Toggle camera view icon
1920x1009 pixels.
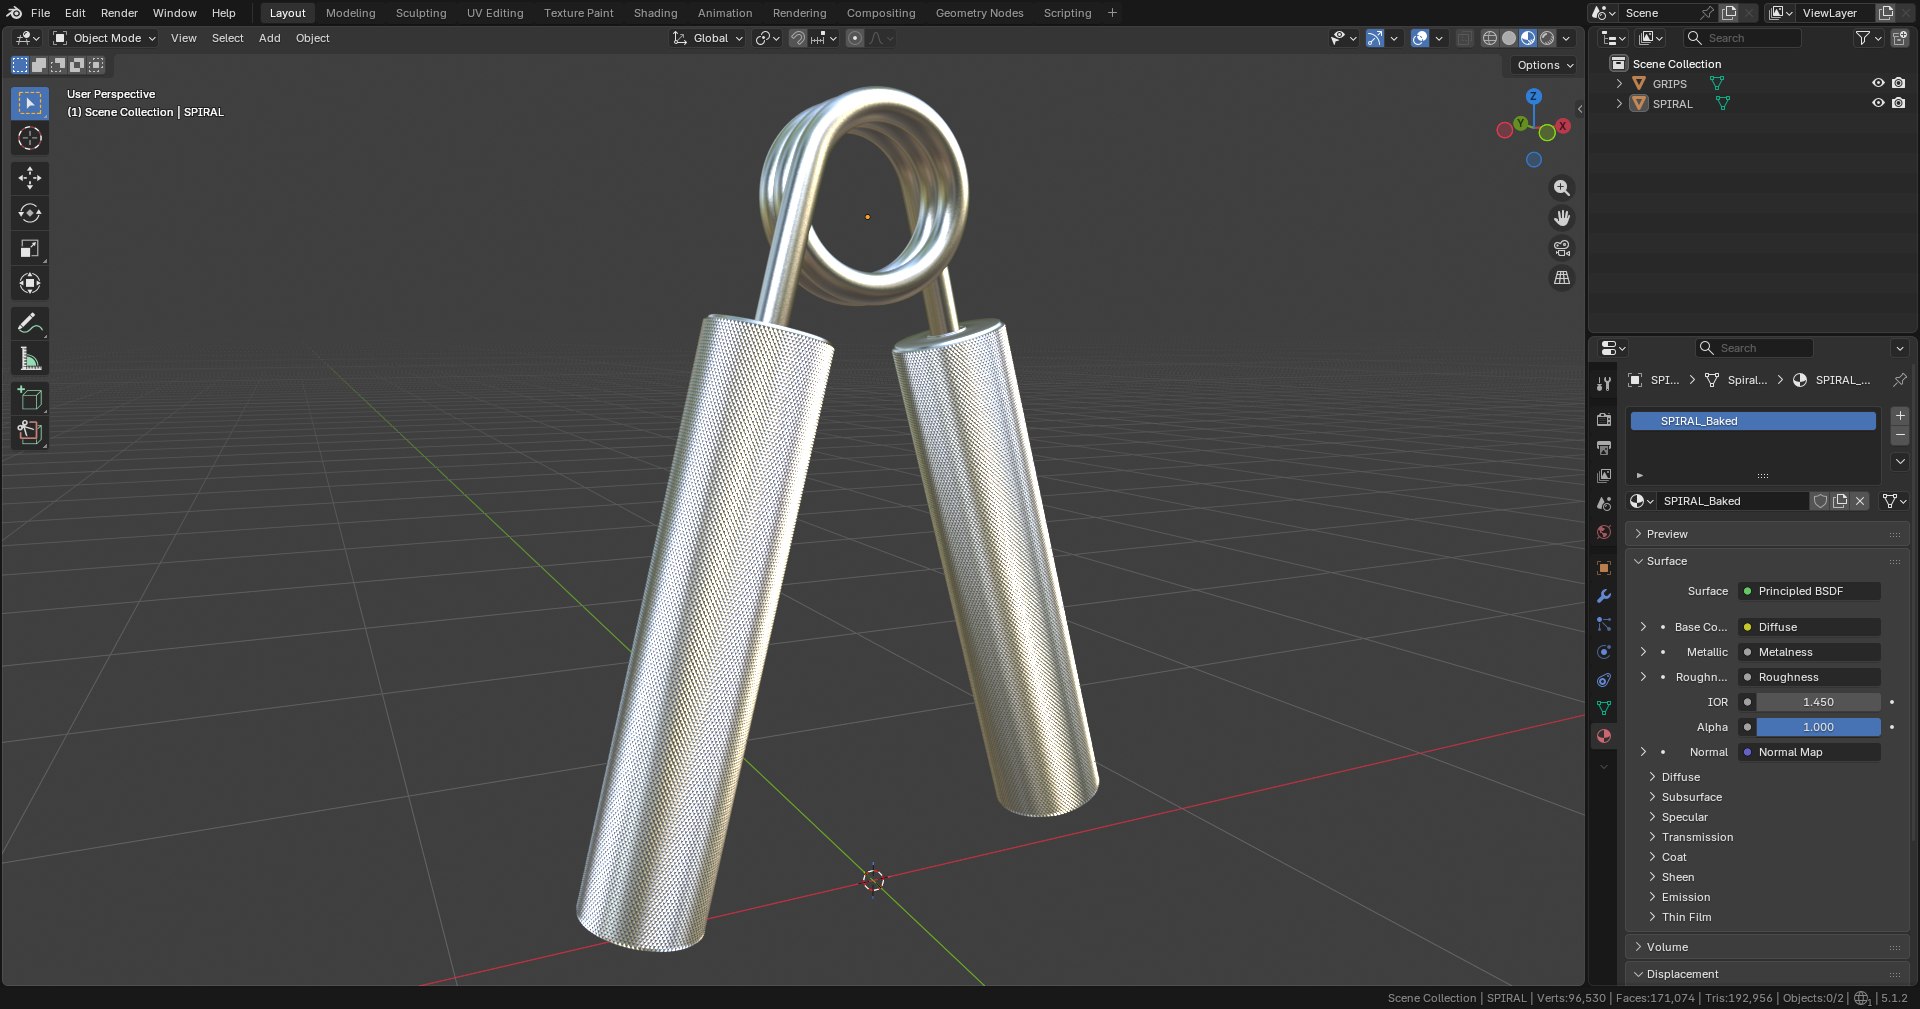click(1562, 248)
